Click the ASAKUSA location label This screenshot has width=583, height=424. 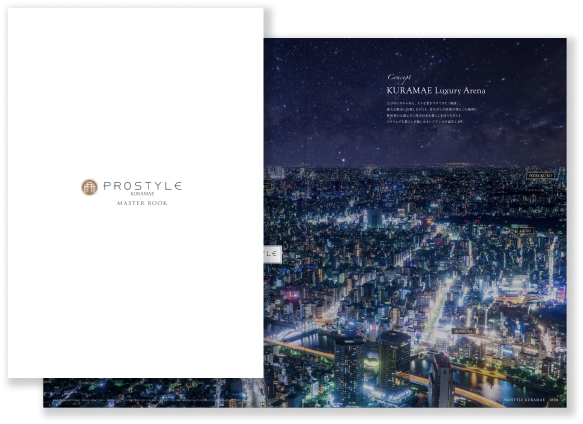(x=464, y=331)
